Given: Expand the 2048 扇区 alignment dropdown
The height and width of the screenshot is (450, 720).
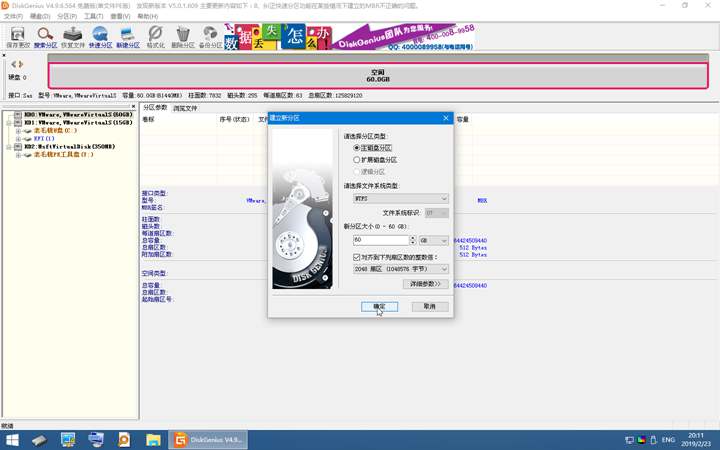Looking at the screenshot, I should point(400,269).
